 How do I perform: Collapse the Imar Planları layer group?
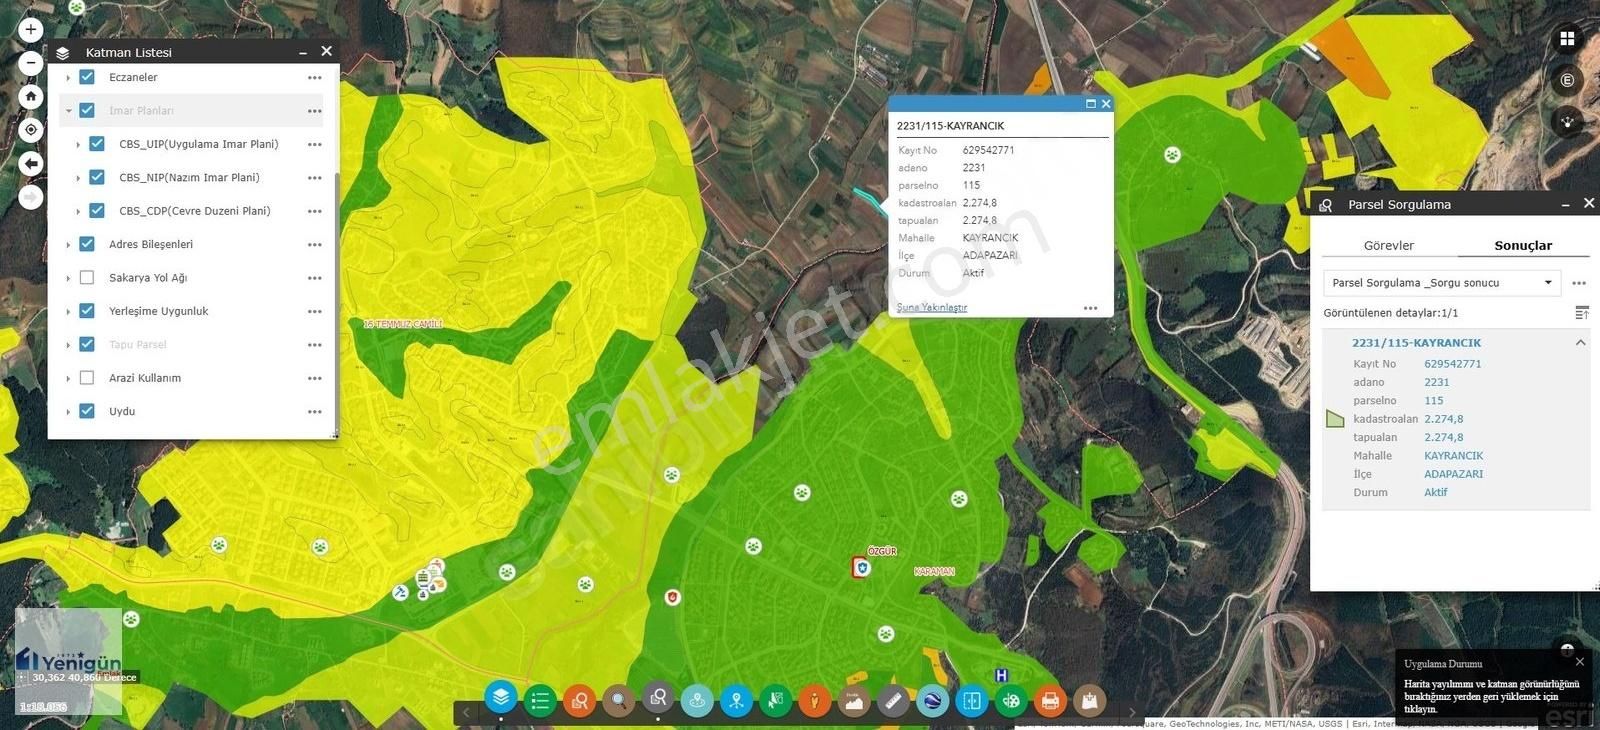68,111
